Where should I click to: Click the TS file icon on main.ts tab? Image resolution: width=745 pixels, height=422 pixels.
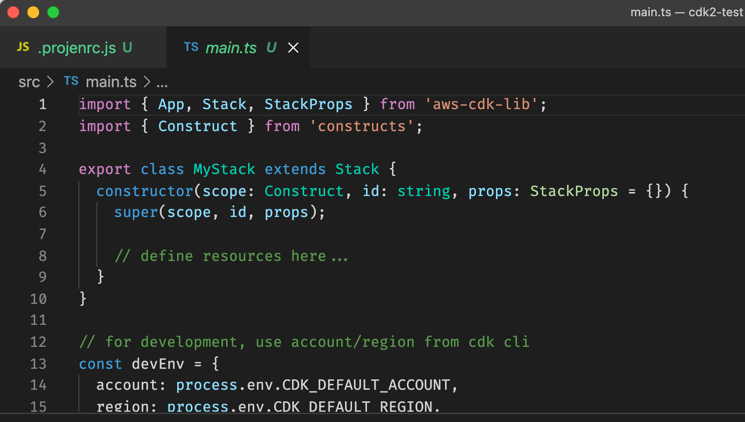click(191, 47)
